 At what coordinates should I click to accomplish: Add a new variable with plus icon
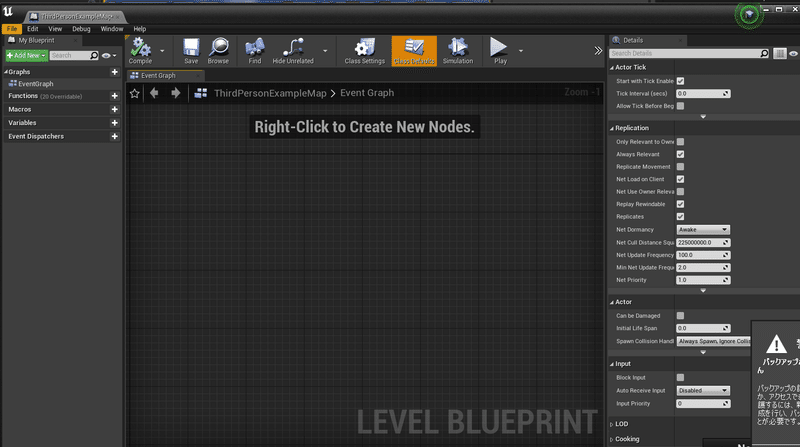(114, 123)
